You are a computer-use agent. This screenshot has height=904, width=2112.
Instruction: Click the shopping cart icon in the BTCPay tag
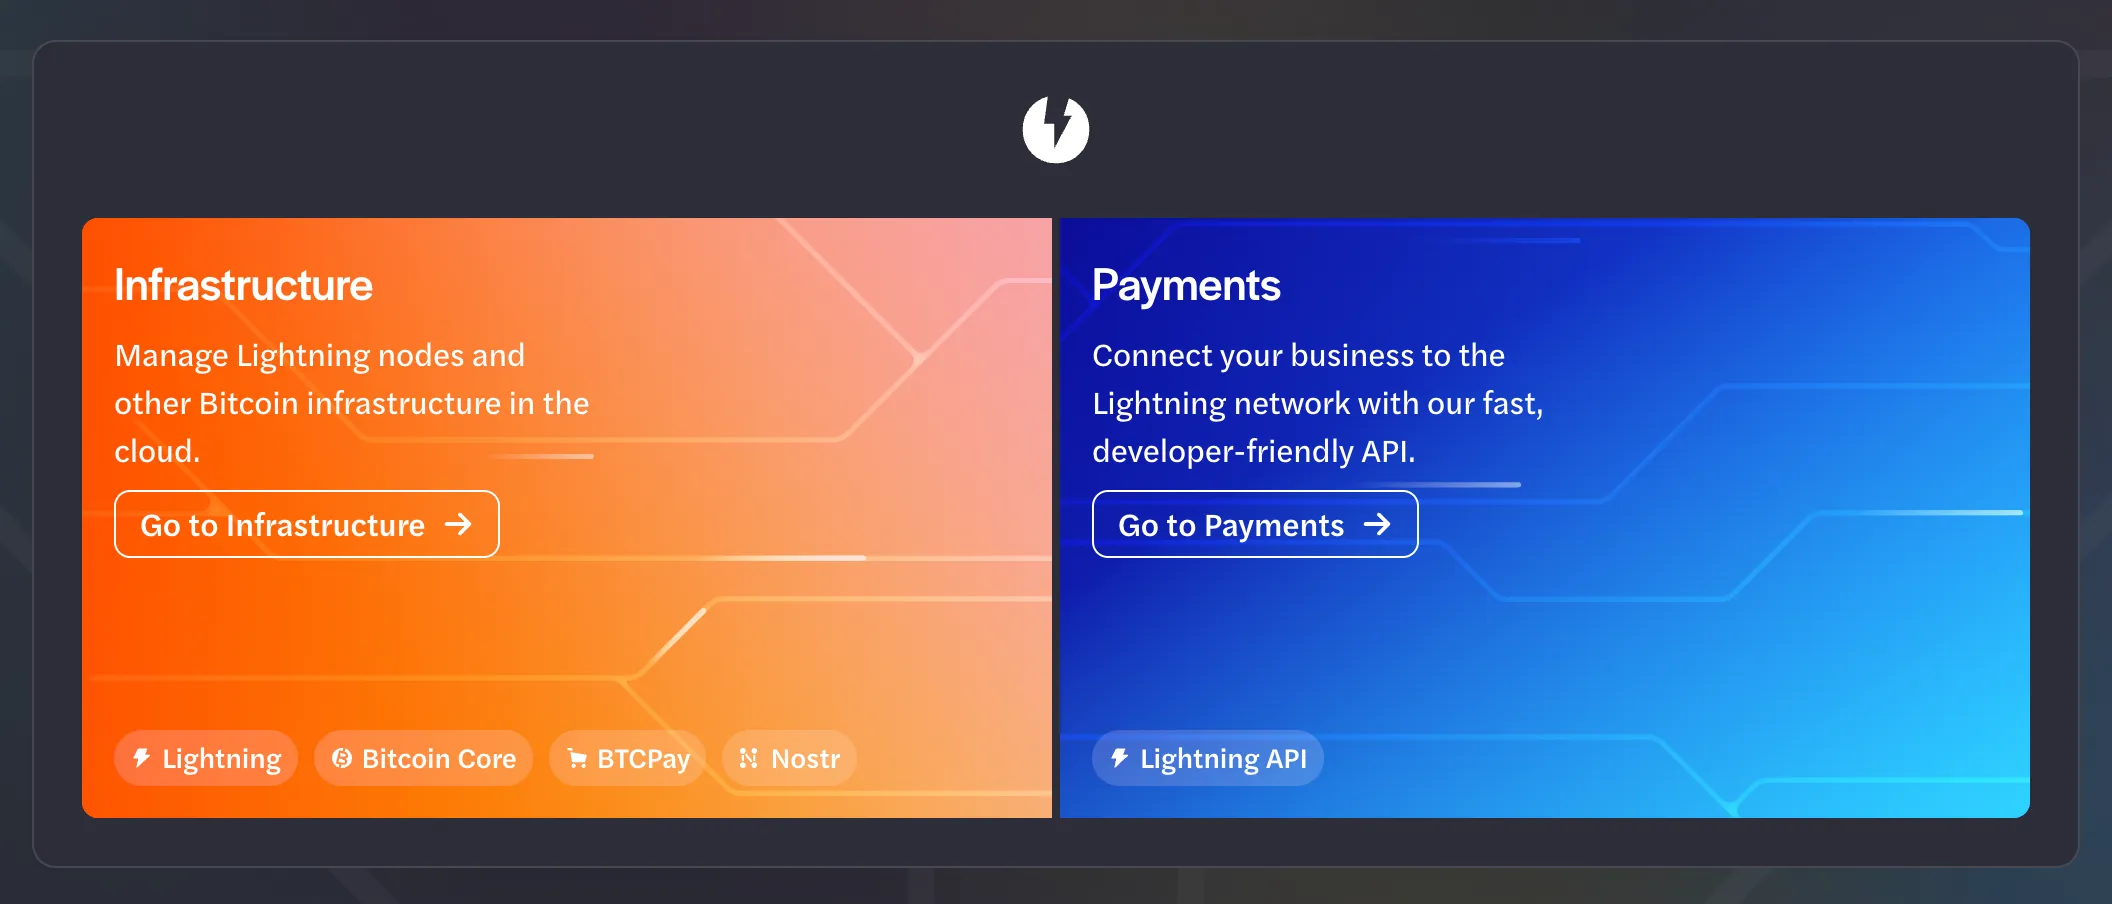tap(576, 758)
